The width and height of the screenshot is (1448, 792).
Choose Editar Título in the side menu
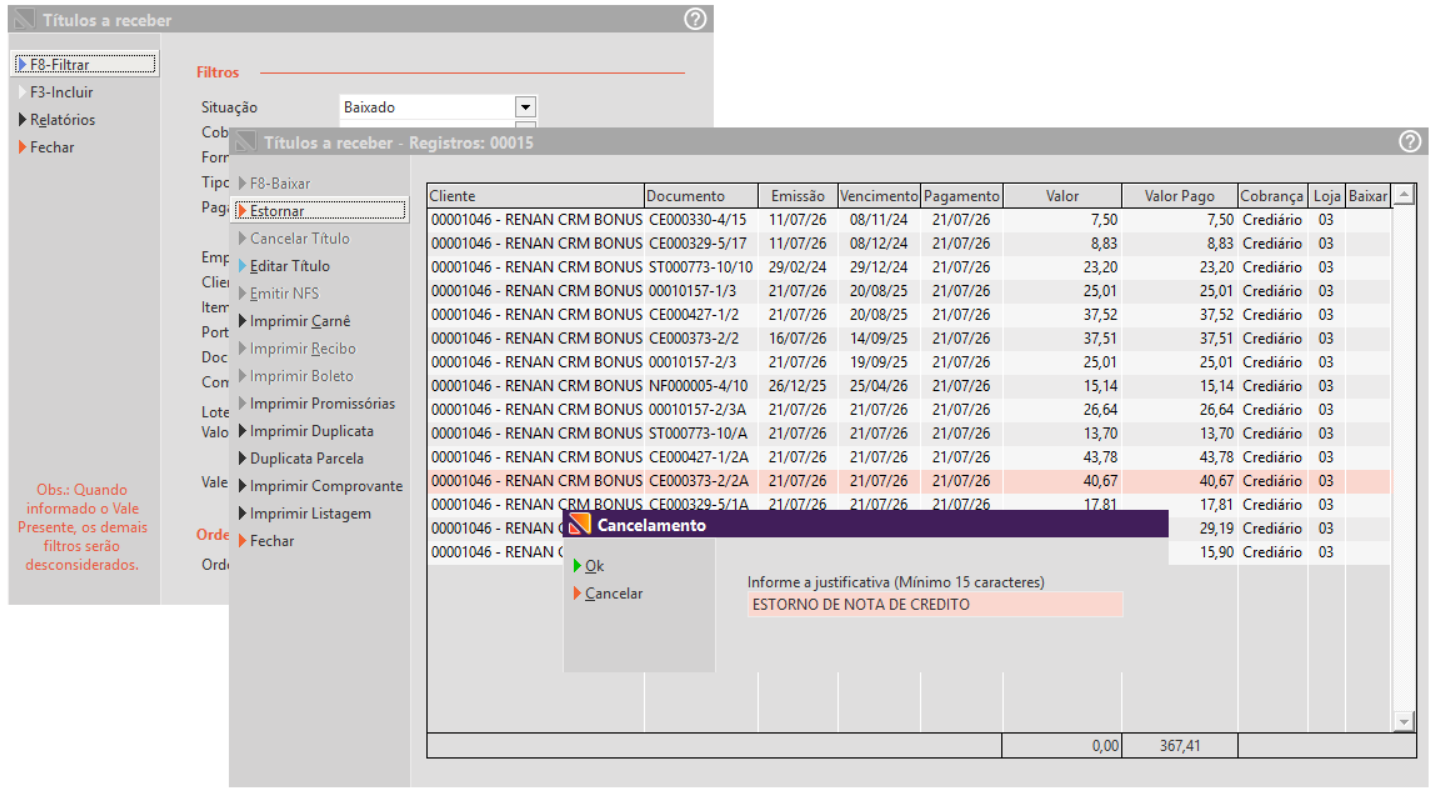point(289,266)
